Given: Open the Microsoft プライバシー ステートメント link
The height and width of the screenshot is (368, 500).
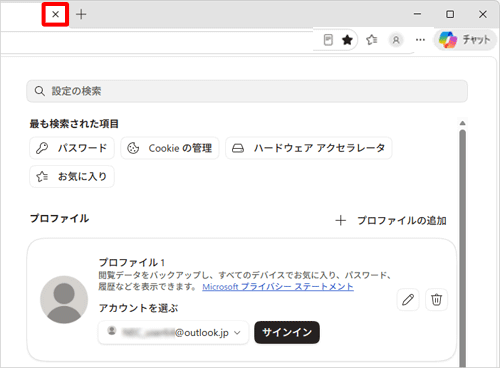Looking at the screenshot, I should pos(278,287).
